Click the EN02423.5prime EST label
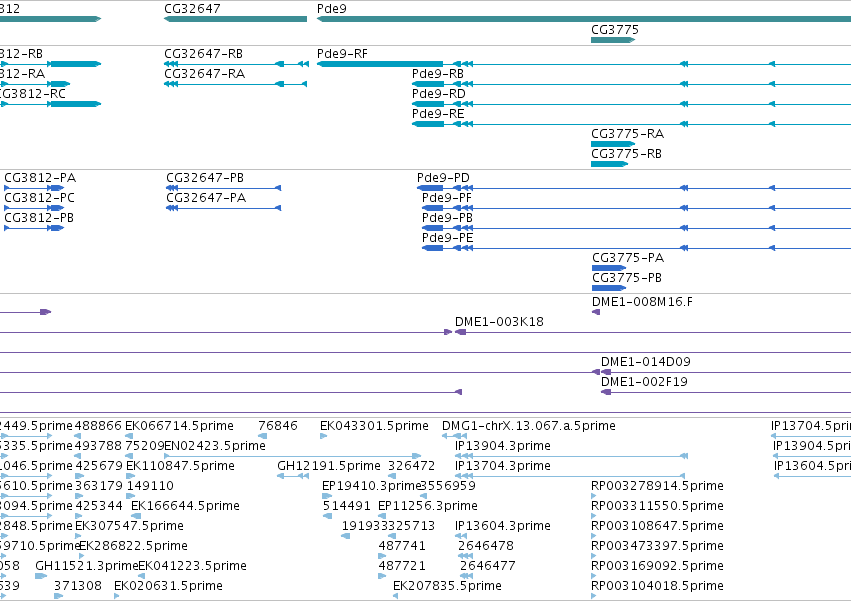Screen dimensions: 851x601 pos(215,446)
